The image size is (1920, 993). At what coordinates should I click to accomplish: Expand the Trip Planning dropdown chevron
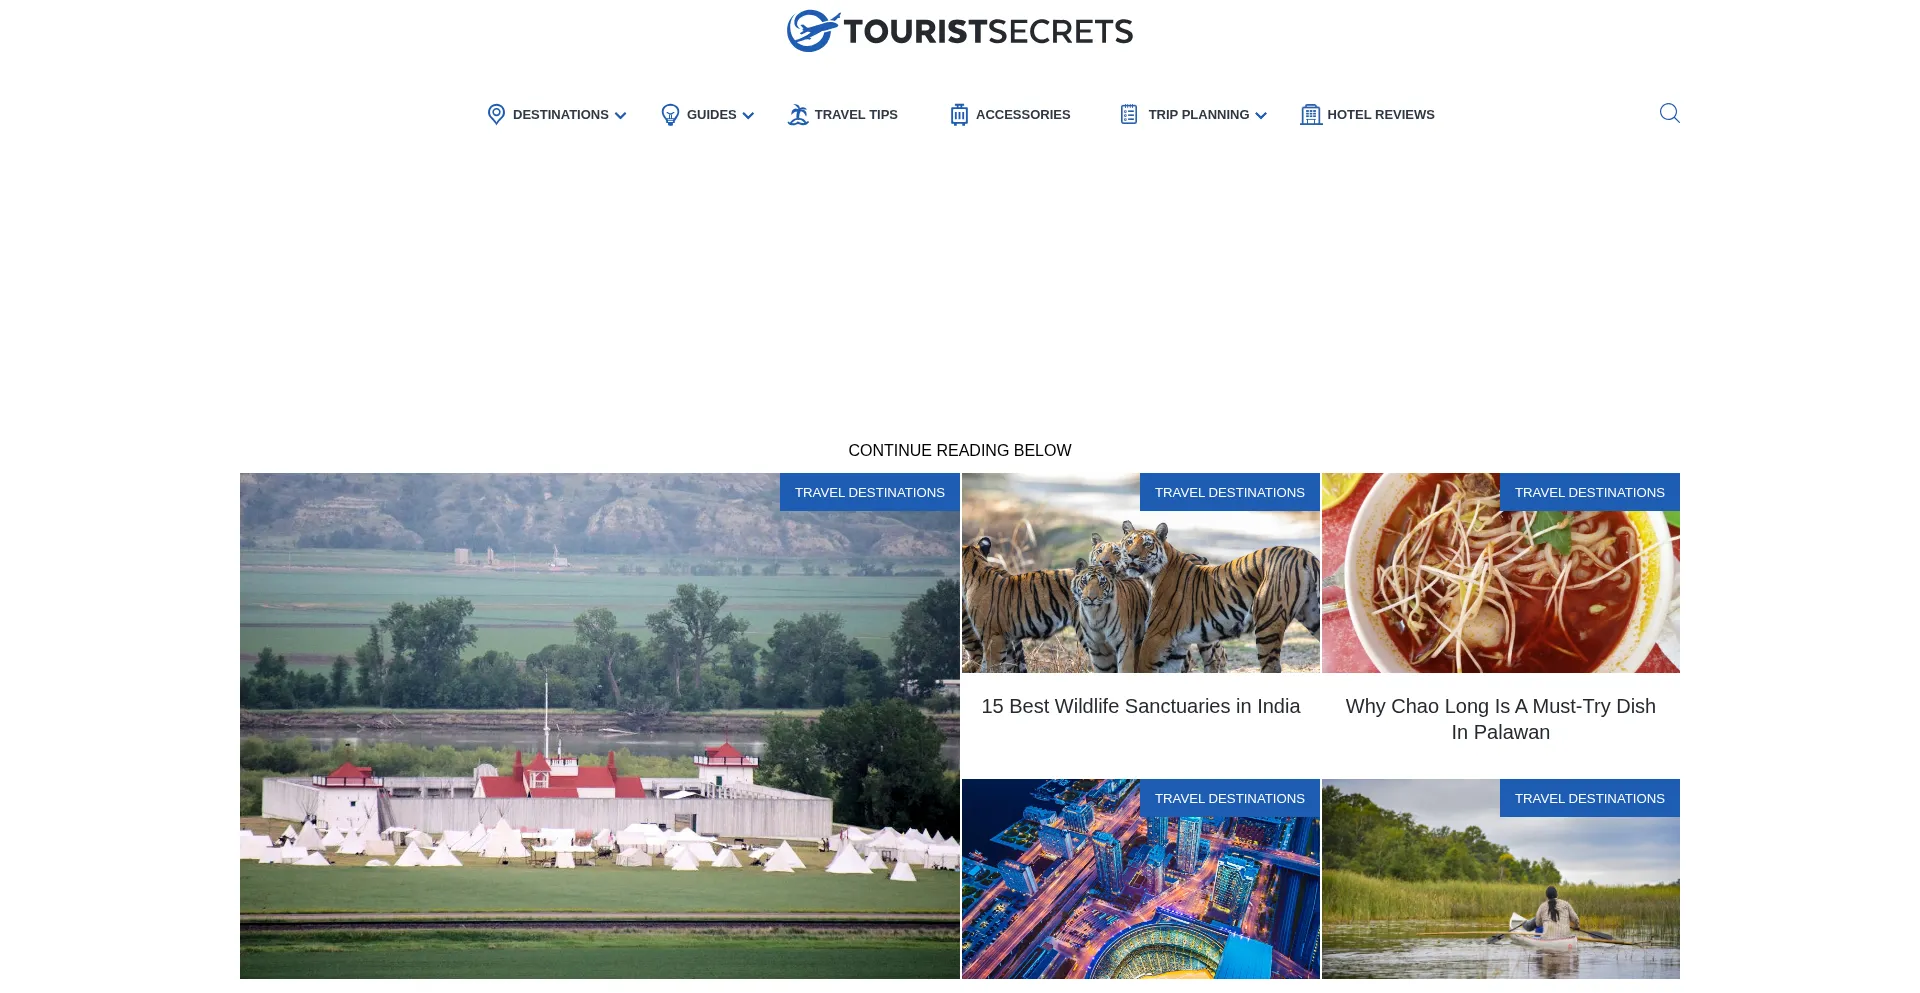coord(1261,116)
